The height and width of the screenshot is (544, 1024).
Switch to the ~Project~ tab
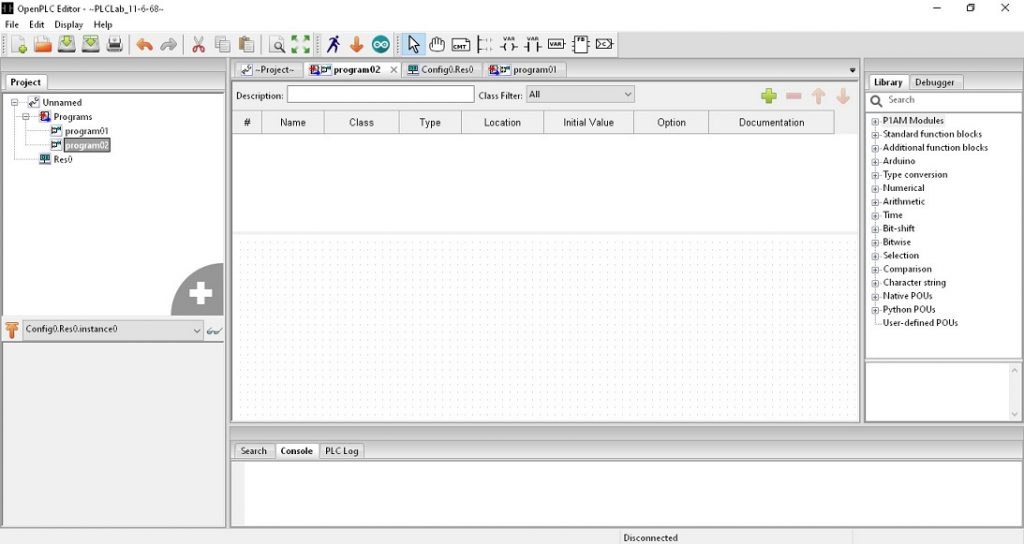coord(268,70)
